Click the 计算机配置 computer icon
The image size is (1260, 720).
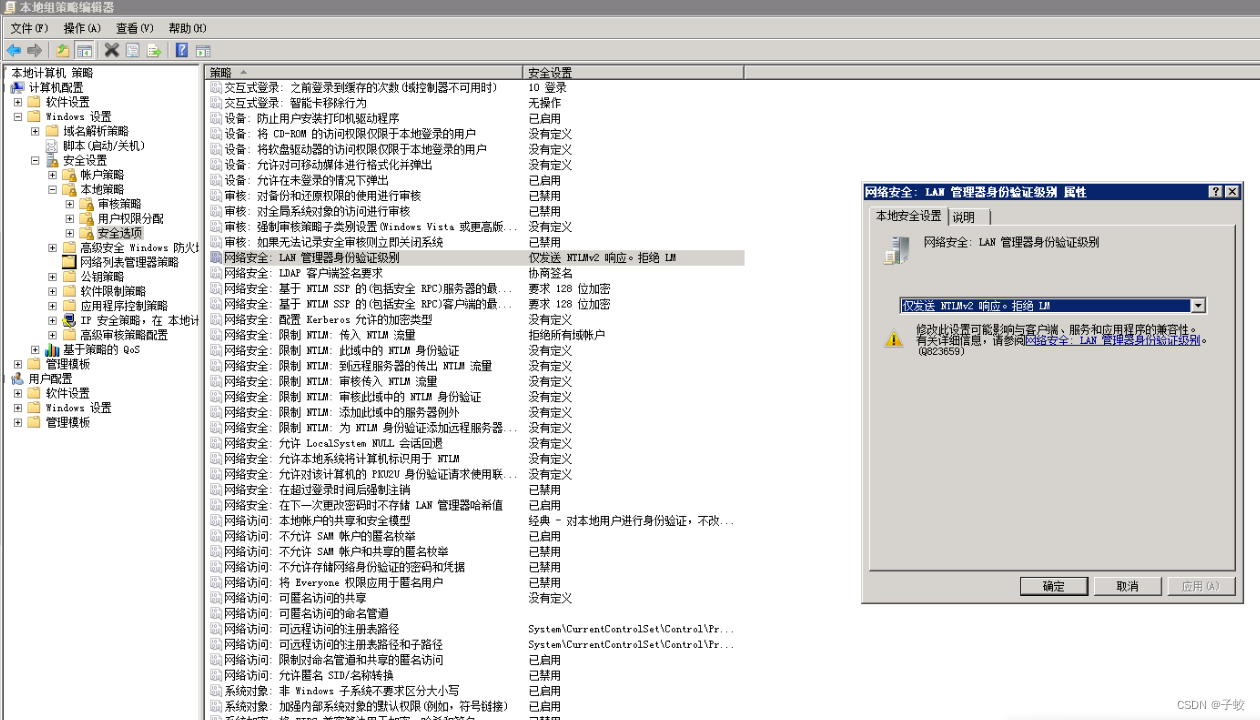tap(17, 87)
